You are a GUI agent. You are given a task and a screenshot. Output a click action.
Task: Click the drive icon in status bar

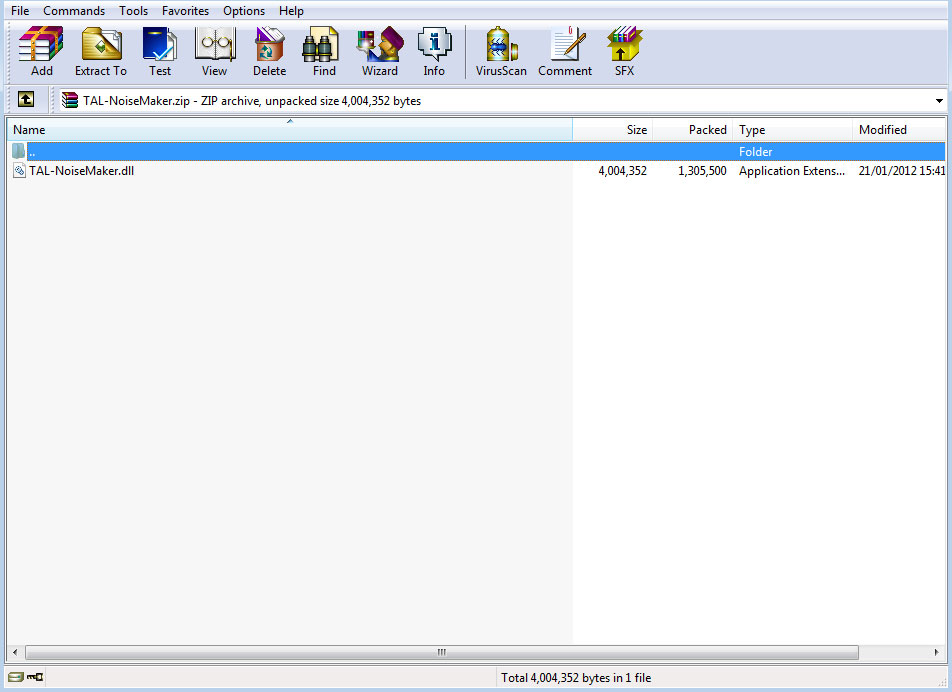pyautogui.click(x=16, y=677)
